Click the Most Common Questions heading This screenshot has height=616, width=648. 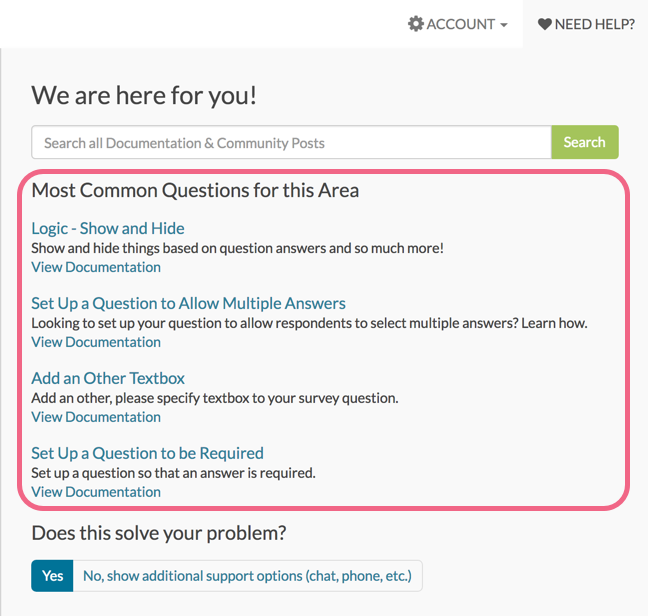pos(195,190)
